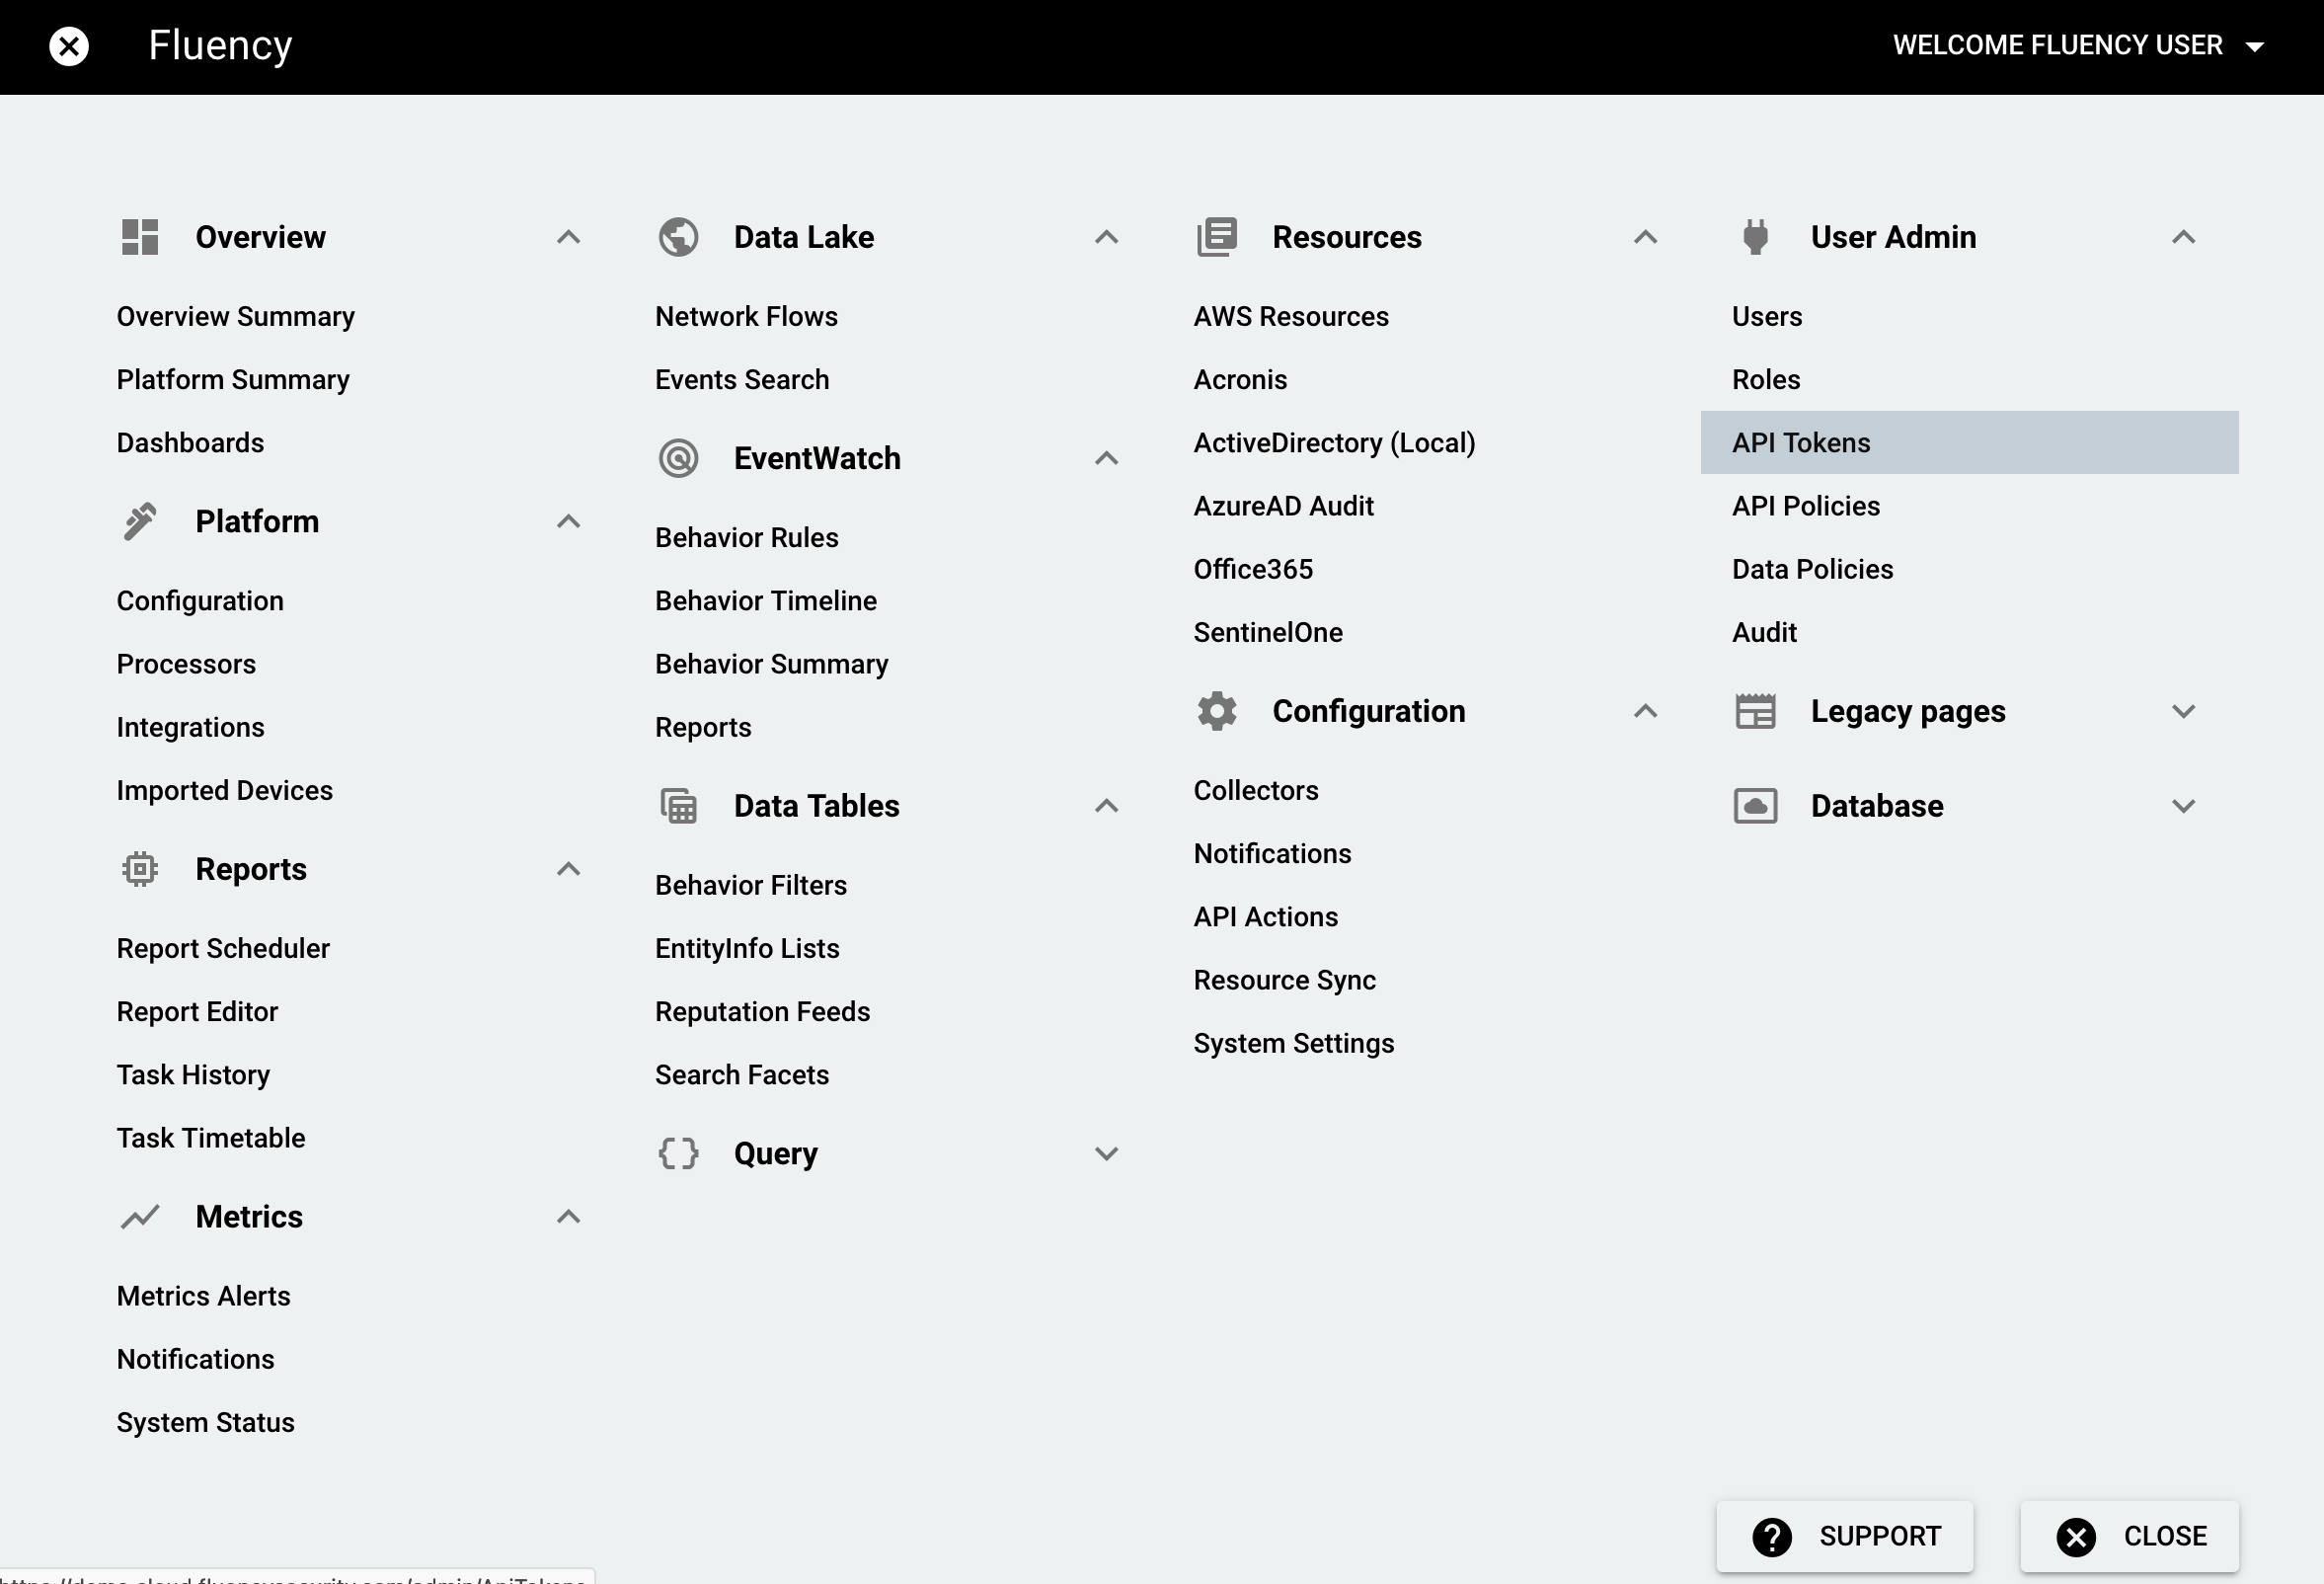The height and width of the screenshot is (1584, 2324).
Task: Go to Events Search
Action: click(741, 380)
